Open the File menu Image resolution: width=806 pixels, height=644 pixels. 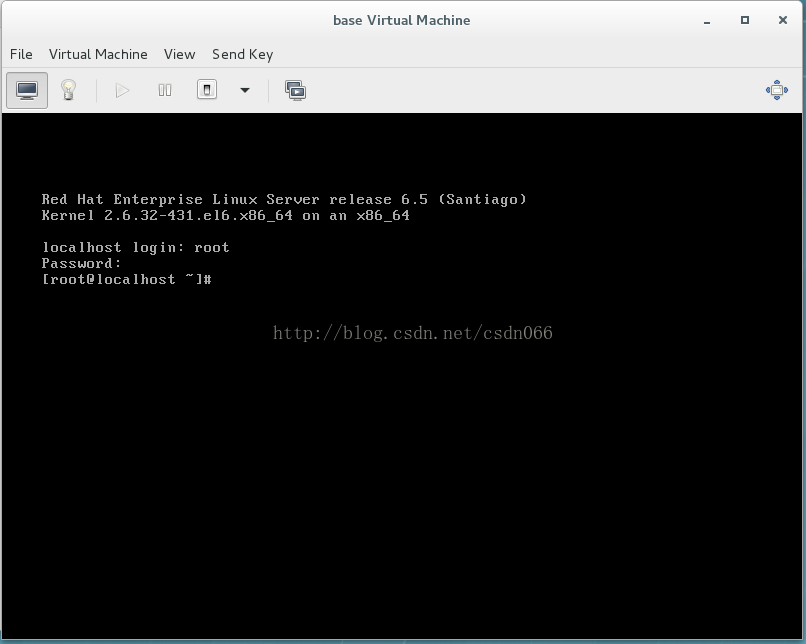[x=21, y=54]
